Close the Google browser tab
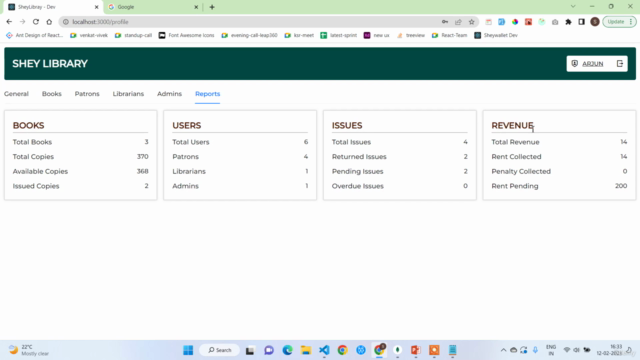Image resolution: width=640 pixels, height=360 pixels. (196, 7)
